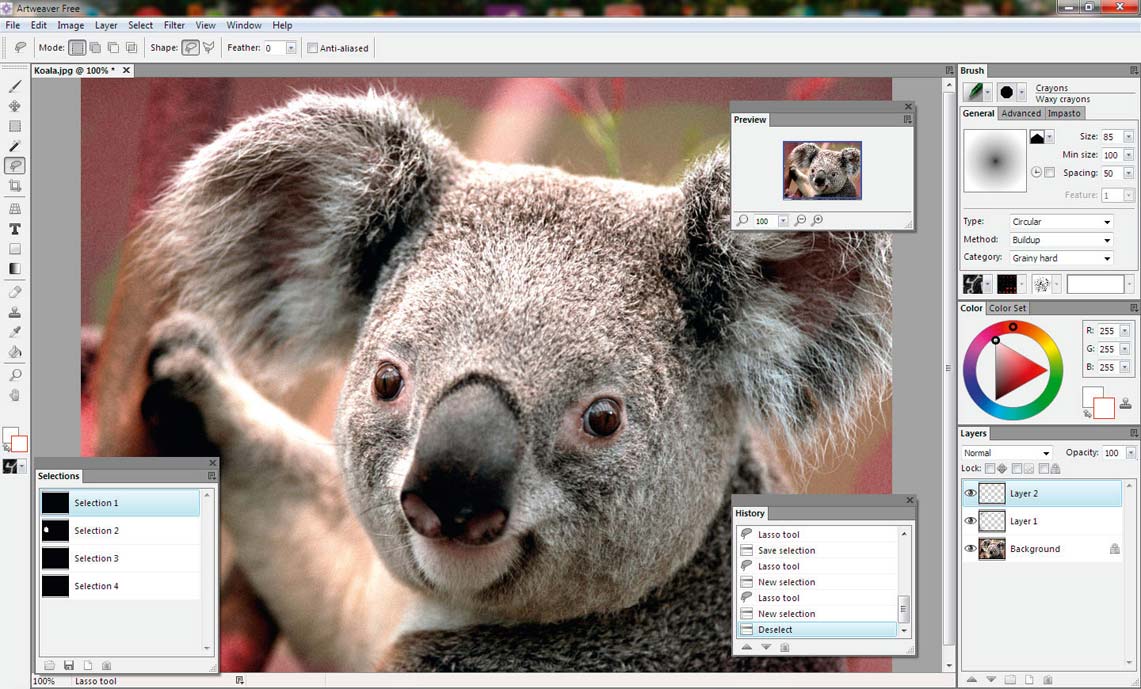Set selection mode to New selection

point(77,48)
